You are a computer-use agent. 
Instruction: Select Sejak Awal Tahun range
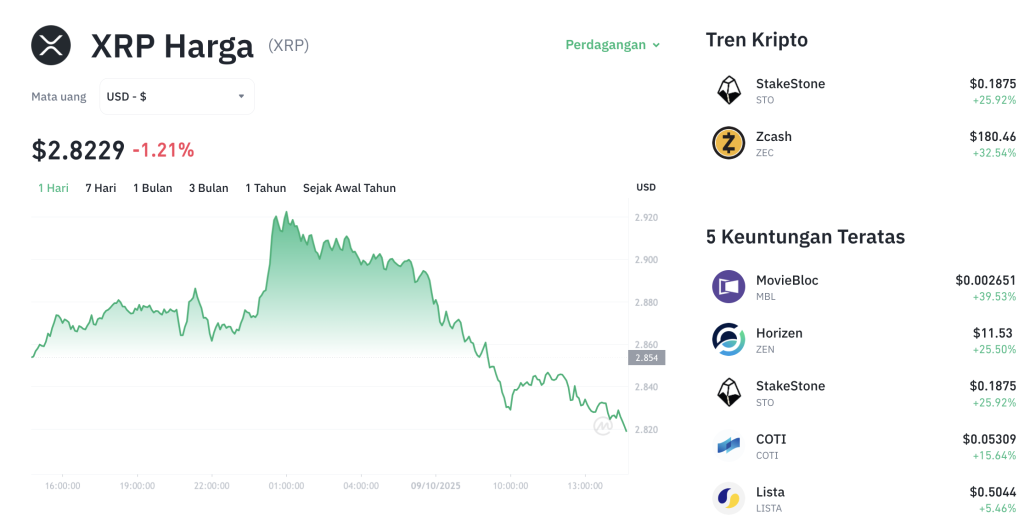pos(349,188)
